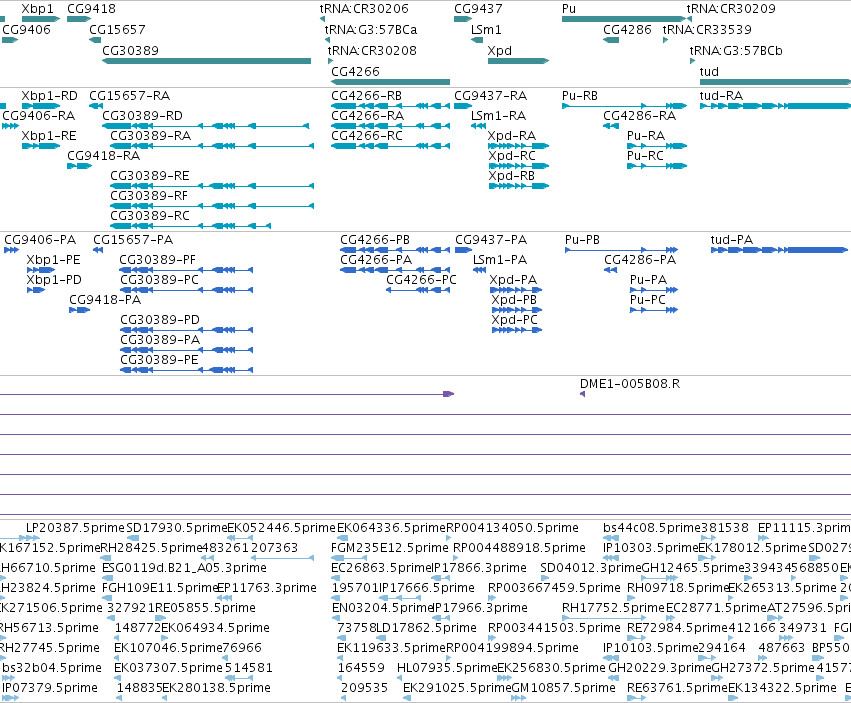Select the CG30389-RC transcript label
Image resolution: width=851 pixels, height=703 pixels.
[x=150, y=216]
